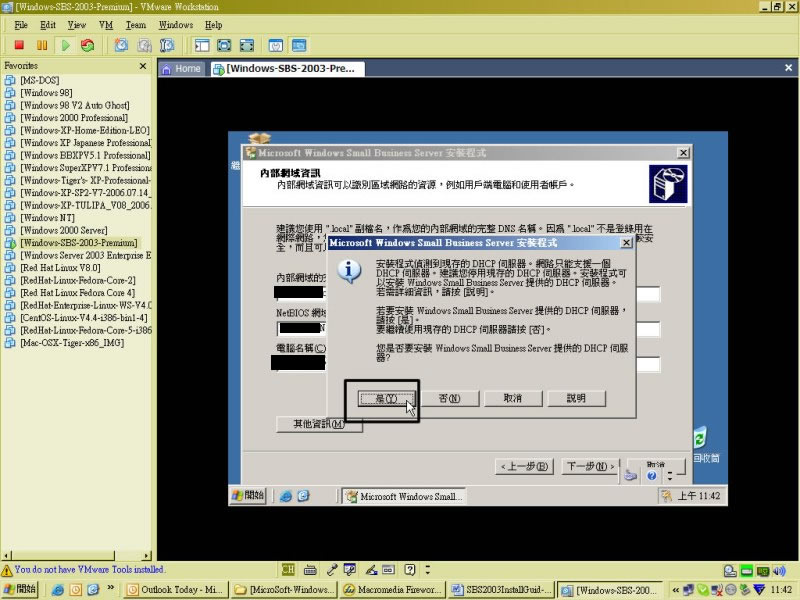Image resolution: width=800 pixels, height=600 pixels.
Task: Click the CH input language indicator
Action: coord(288,569)
